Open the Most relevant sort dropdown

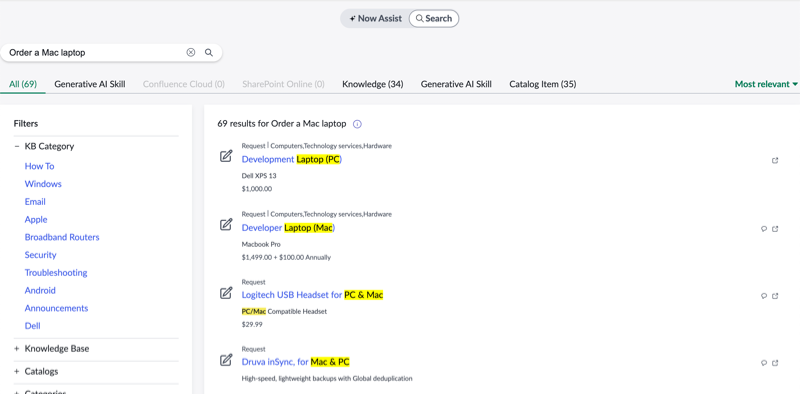(x=766, y=84)
